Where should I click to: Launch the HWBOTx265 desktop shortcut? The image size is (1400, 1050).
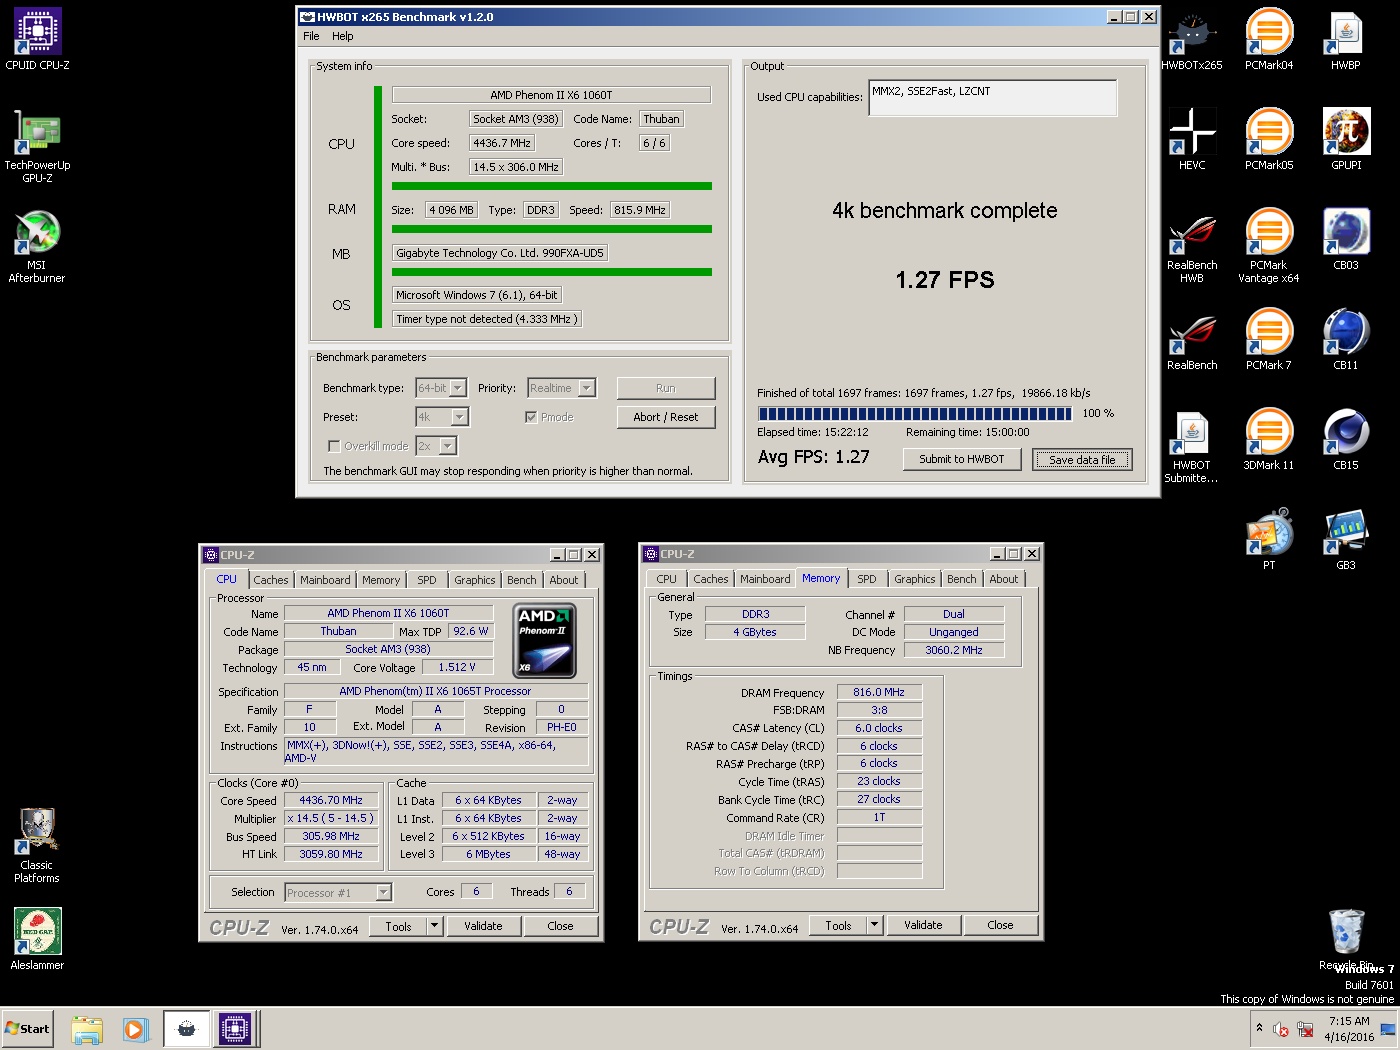pos(1192,39)
